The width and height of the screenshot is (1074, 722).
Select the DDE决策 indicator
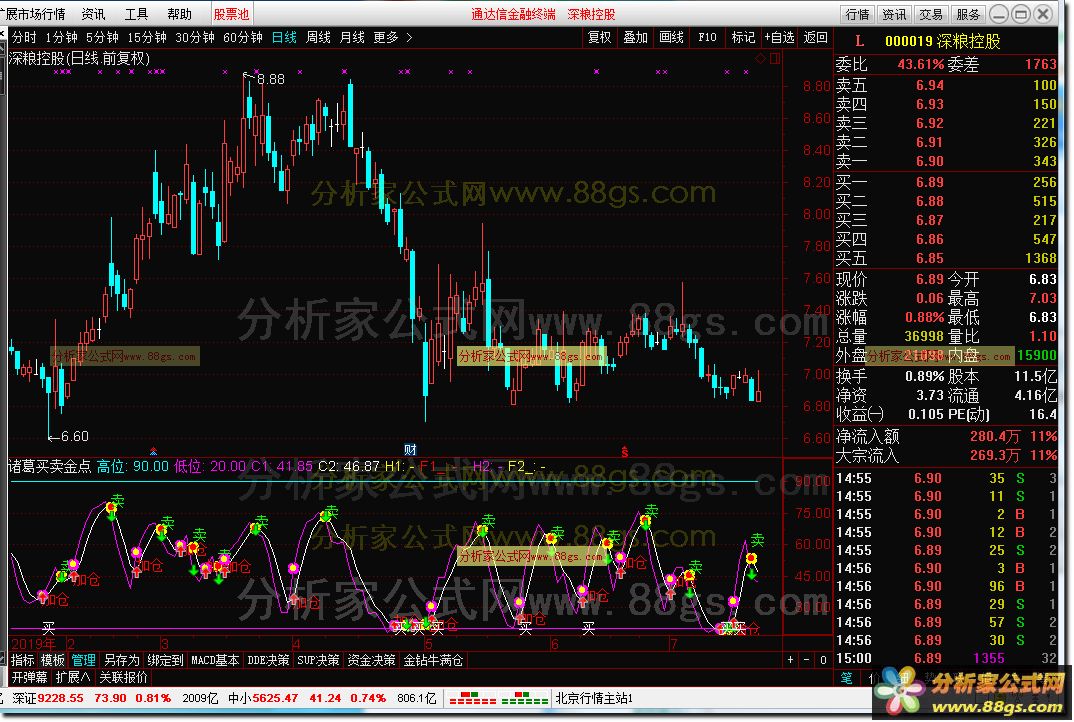[x=268, y=660]
